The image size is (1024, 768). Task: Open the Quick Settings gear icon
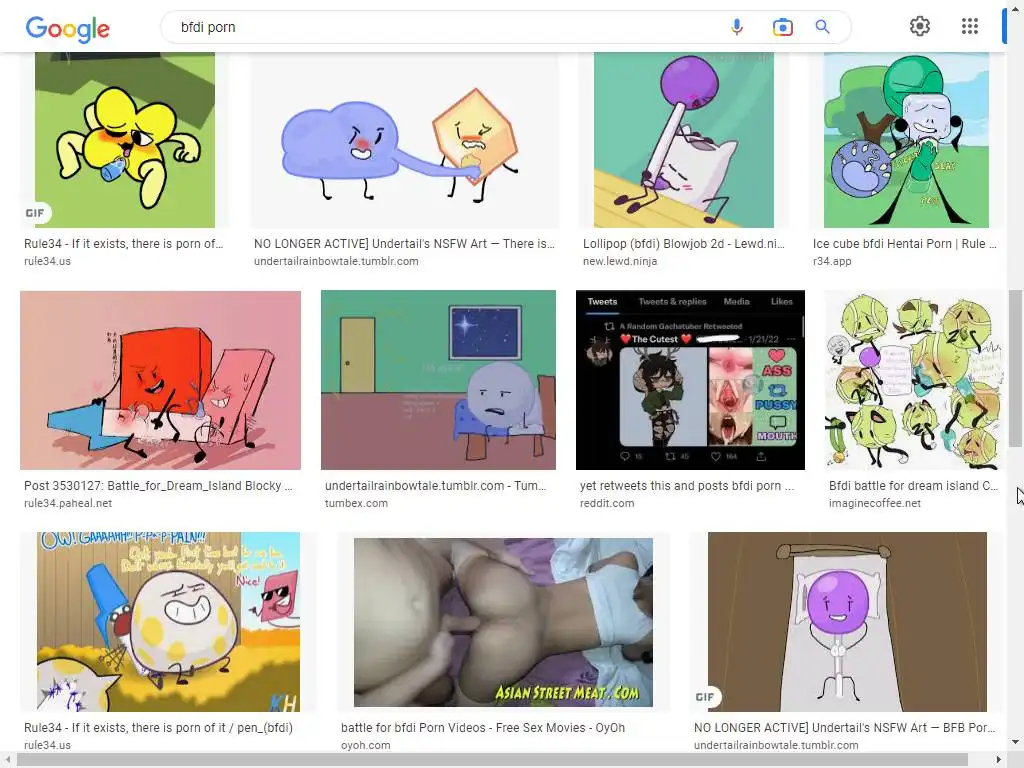(x=920, y=26)
